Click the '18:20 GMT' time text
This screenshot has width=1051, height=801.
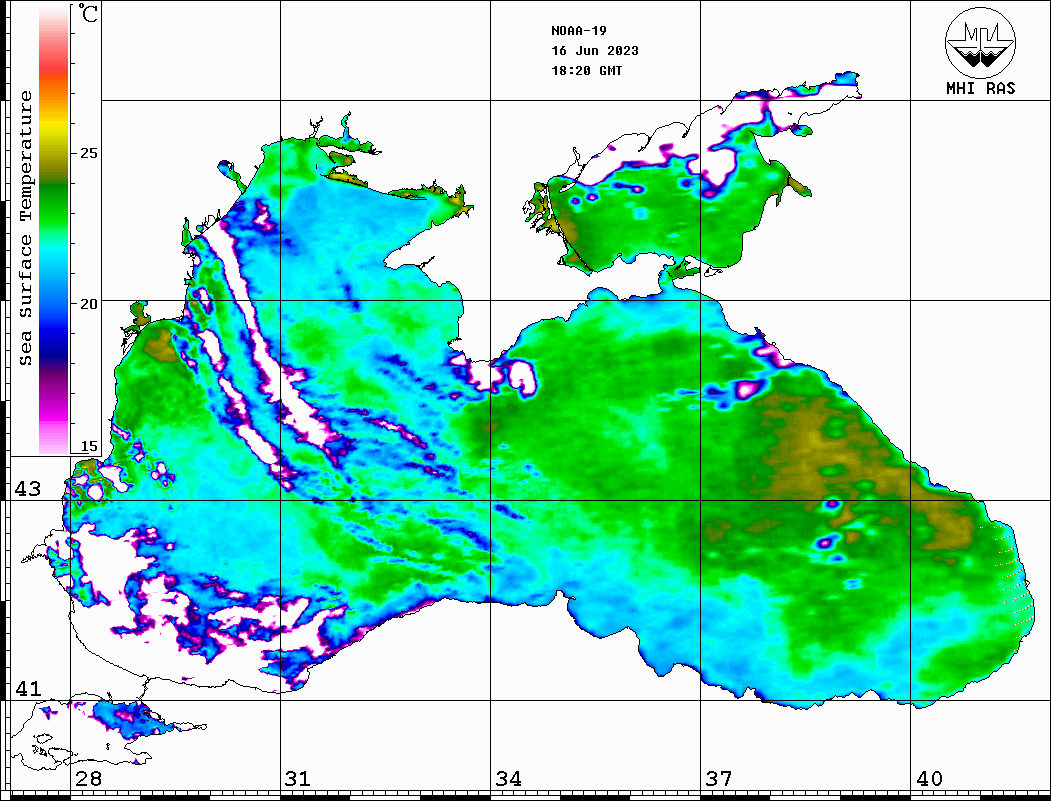point(587,70)
